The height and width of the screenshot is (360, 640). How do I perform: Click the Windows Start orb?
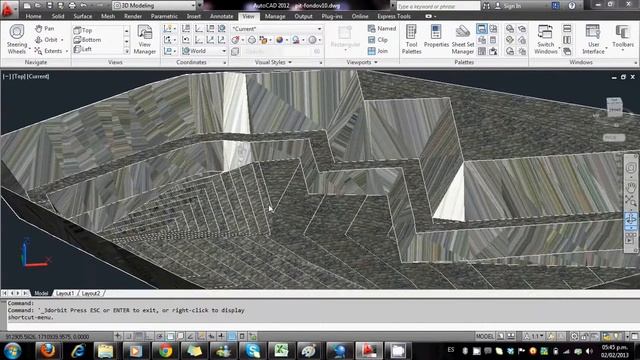[12, 350]
